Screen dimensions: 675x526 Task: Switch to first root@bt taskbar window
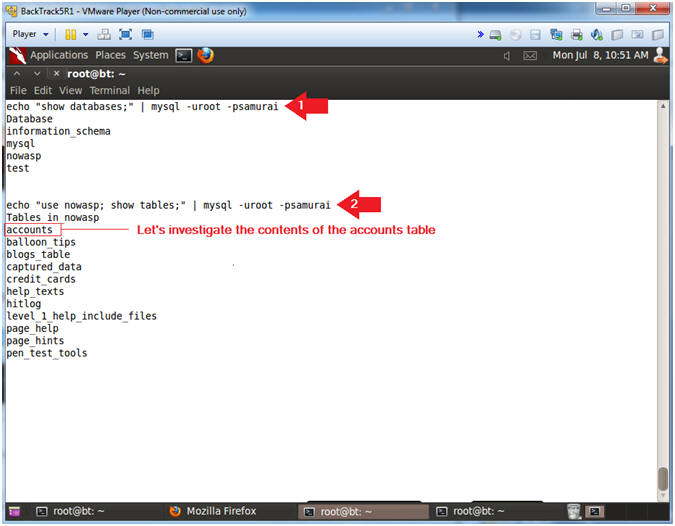pyautogui.click(x=70, y=511)
